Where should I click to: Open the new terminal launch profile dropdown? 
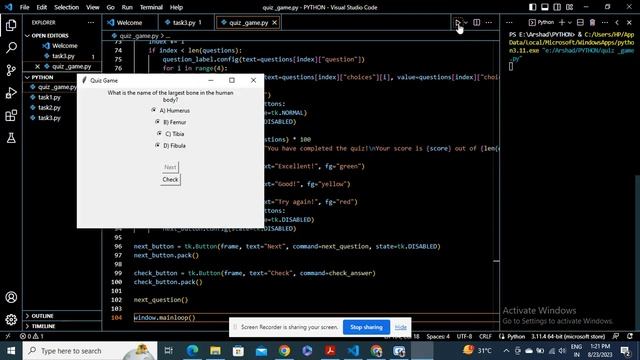tap(570, 22)
